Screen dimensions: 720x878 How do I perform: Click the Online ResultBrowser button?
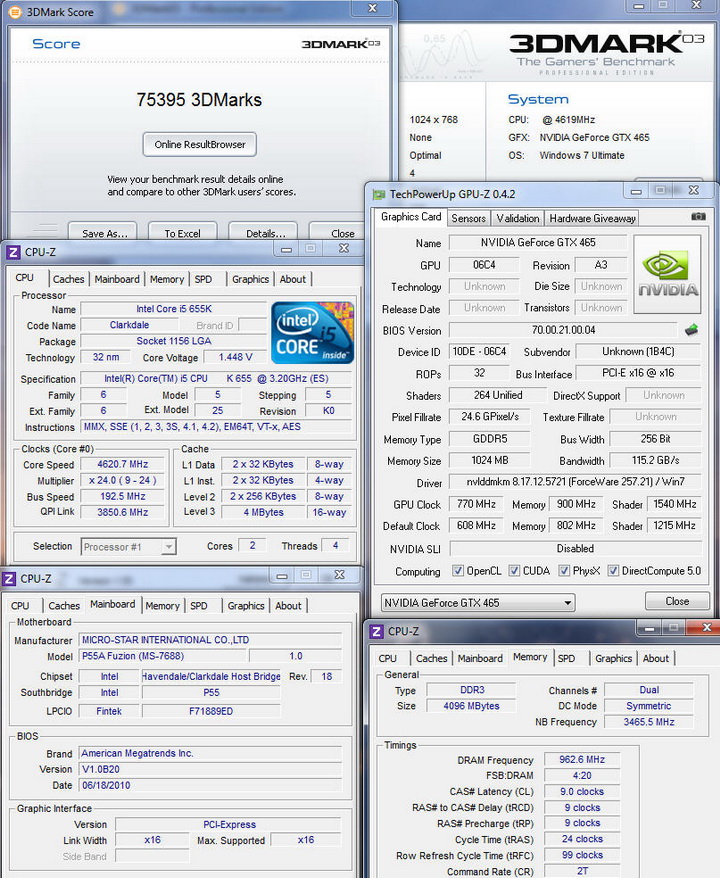pos(200,144)
